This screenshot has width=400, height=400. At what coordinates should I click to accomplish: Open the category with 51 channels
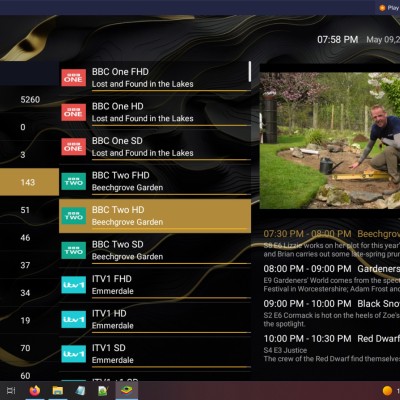point(29,210)
